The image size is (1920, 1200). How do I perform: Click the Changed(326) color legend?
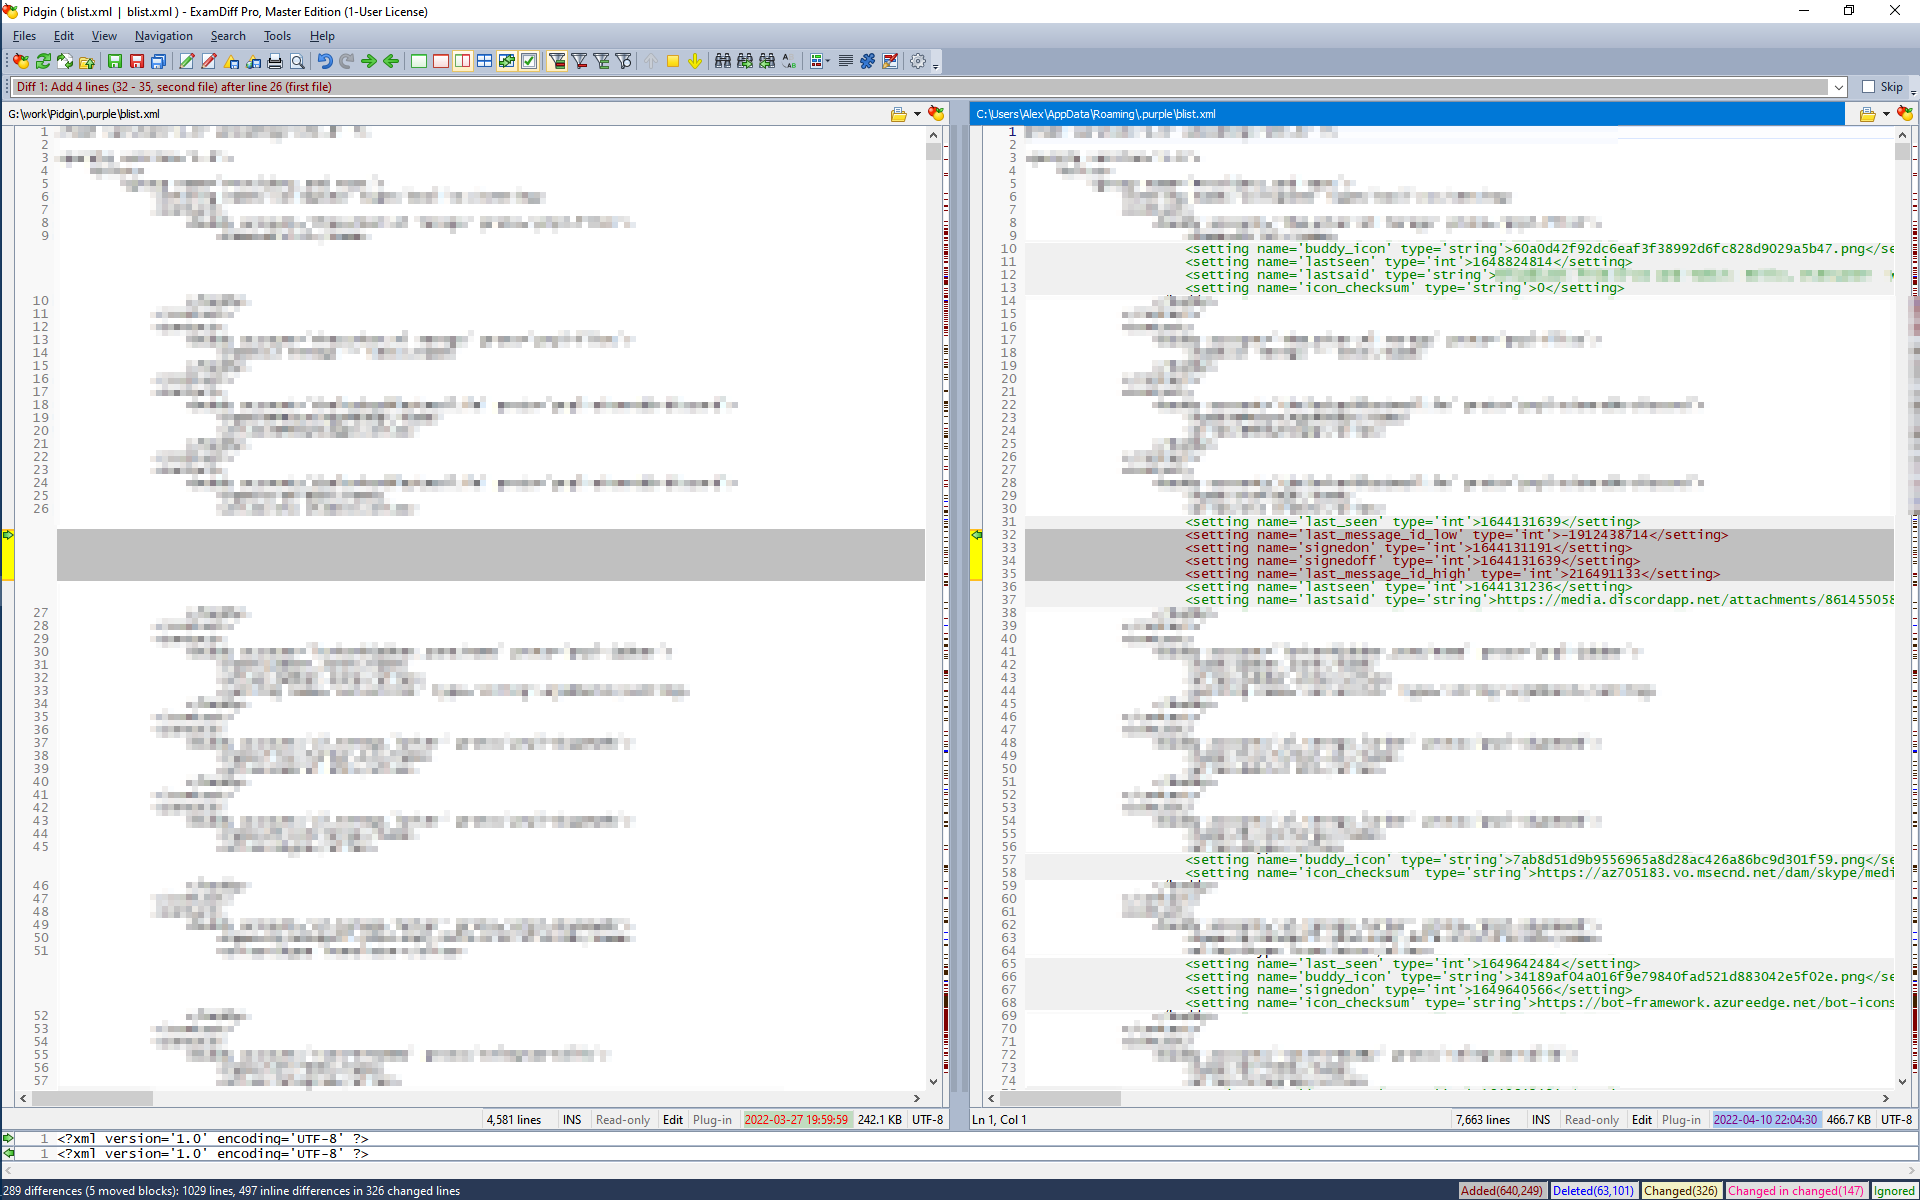point(1680,1191)
